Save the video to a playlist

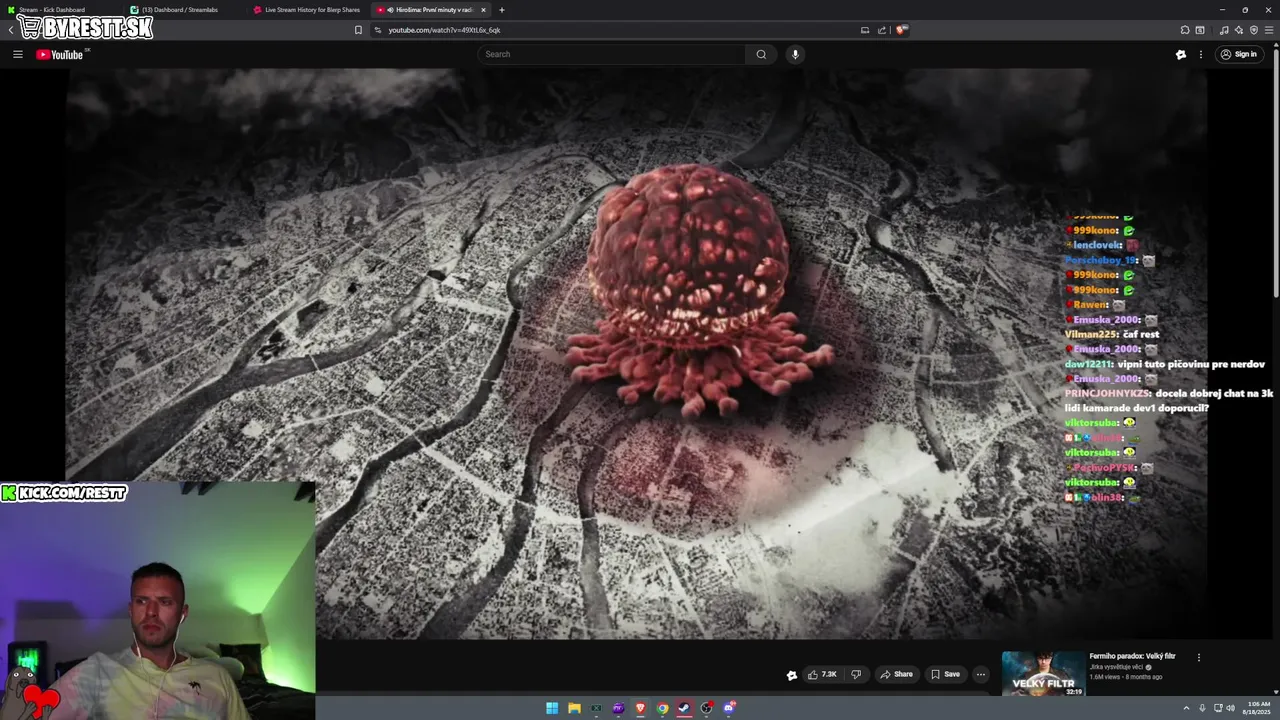pyautogui.click(x=945, y=674)
